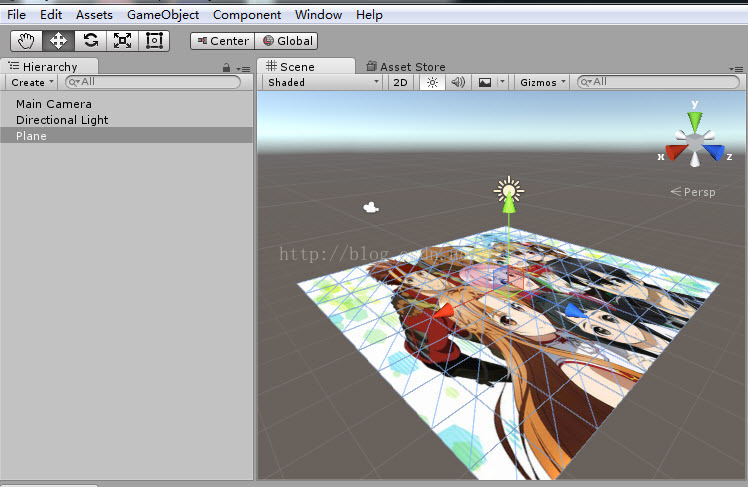Screen dimensions: 748x487
Task: Toggle Persp projection label
Action: [693, 192]
